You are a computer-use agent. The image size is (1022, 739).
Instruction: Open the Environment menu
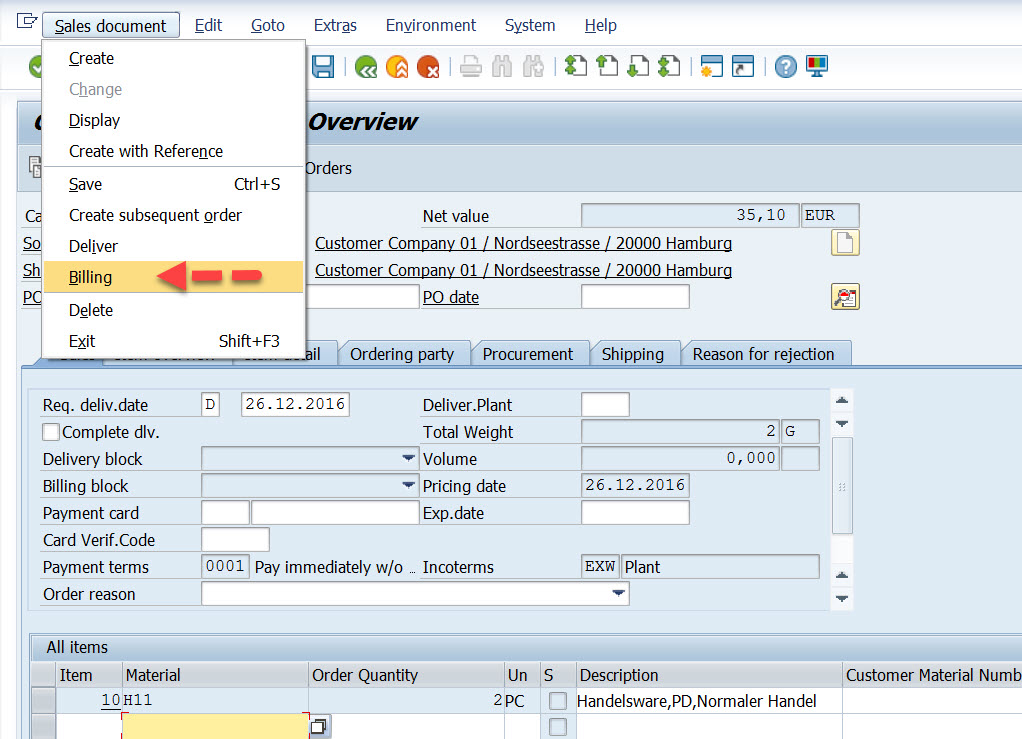[x=430, y=25]
